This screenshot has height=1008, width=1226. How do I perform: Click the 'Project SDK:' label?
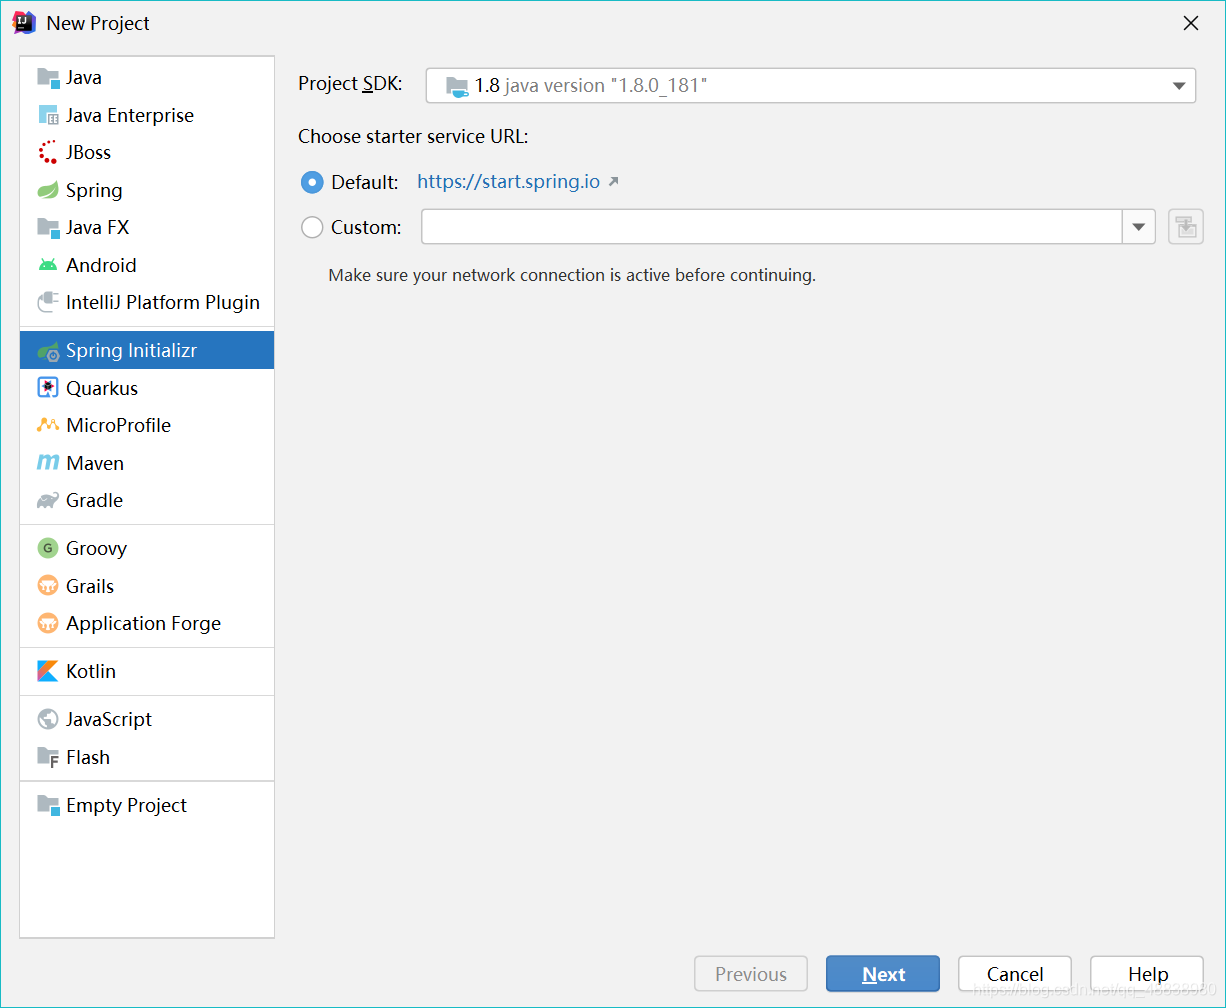coord(350,84)
